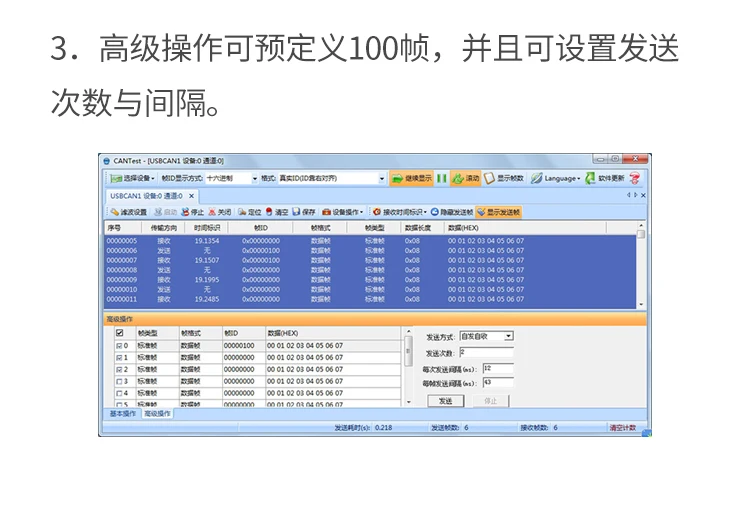Screen dimensions: 750x513
Task: Check frame 3 checkbox
Action: click(119, 381)
